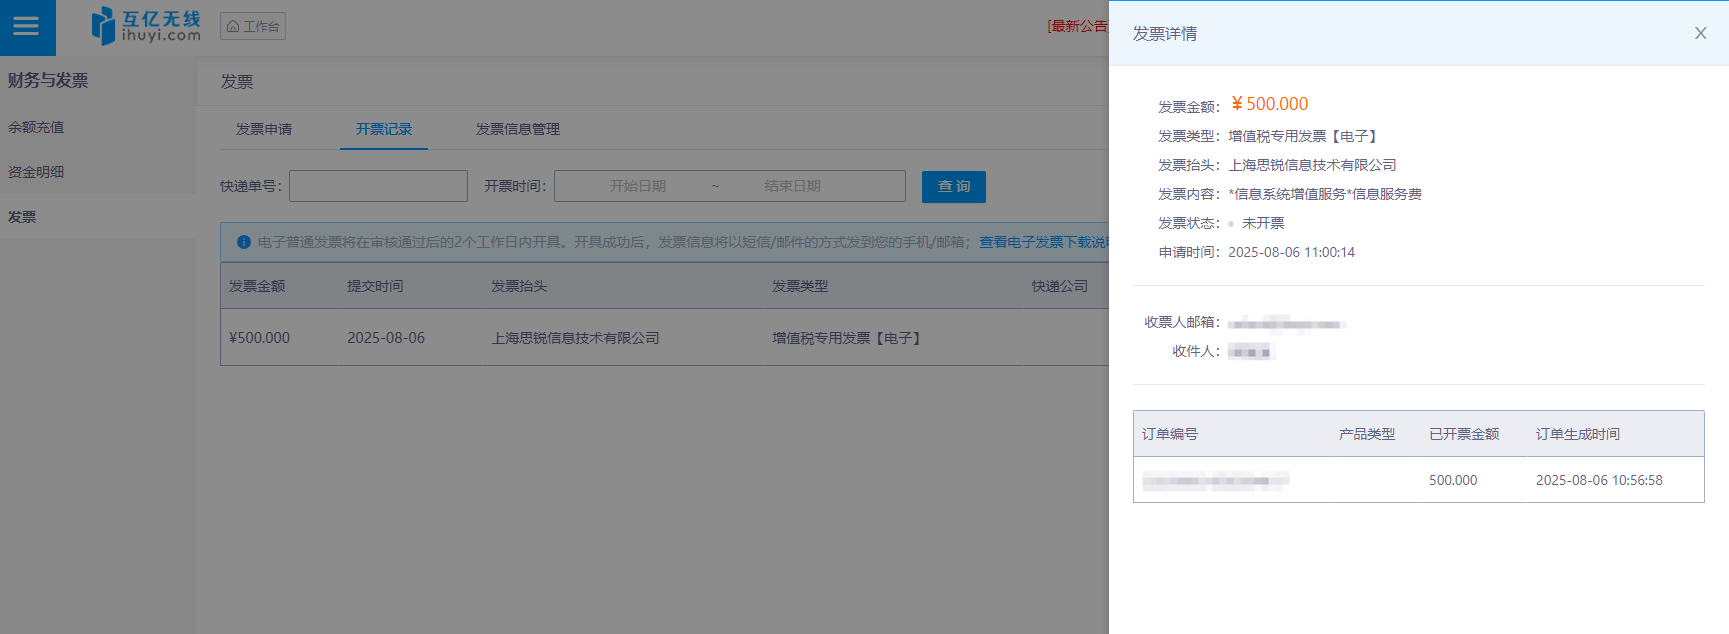Open the 发票信息管理 tab
The height and width of the screenshot is (634, 1729).
[x=517, y=129]
